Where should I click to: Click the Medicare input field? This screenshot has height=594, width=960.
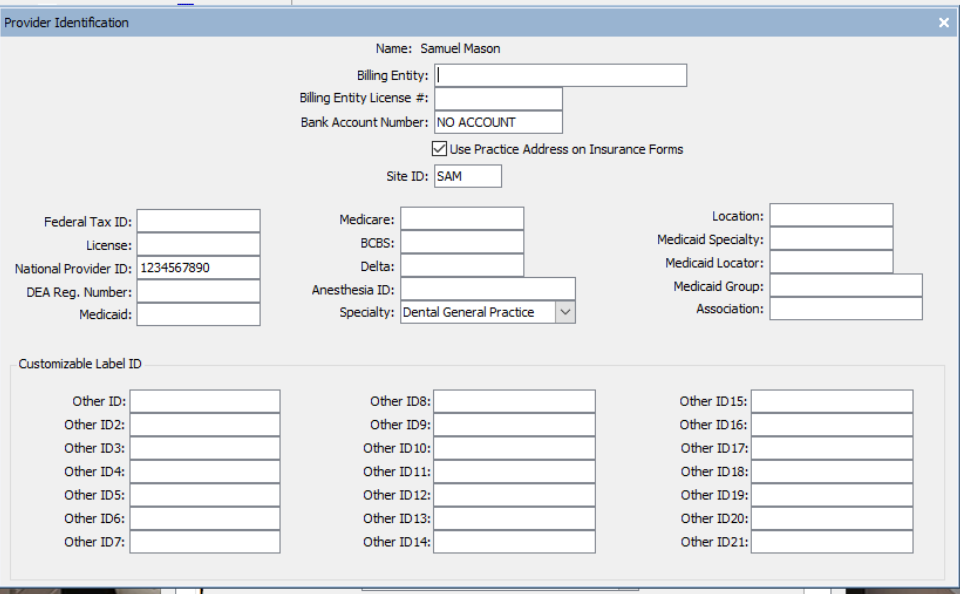[462, 219]
